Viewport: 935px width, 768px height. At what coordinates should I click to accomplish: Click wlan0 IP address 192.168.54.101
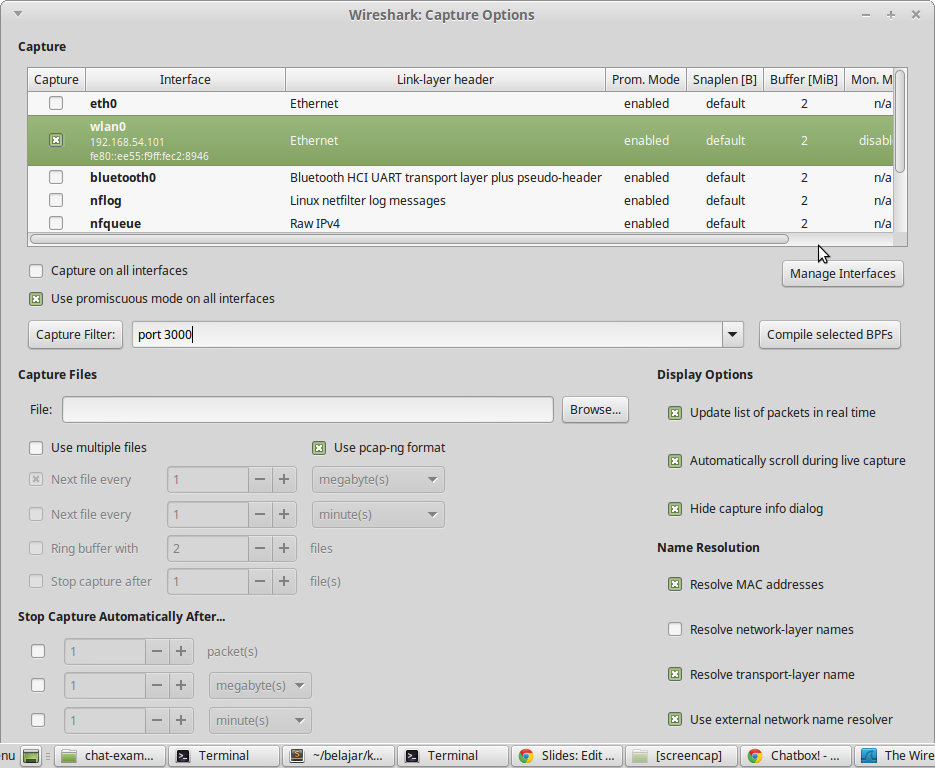(127, 142)
